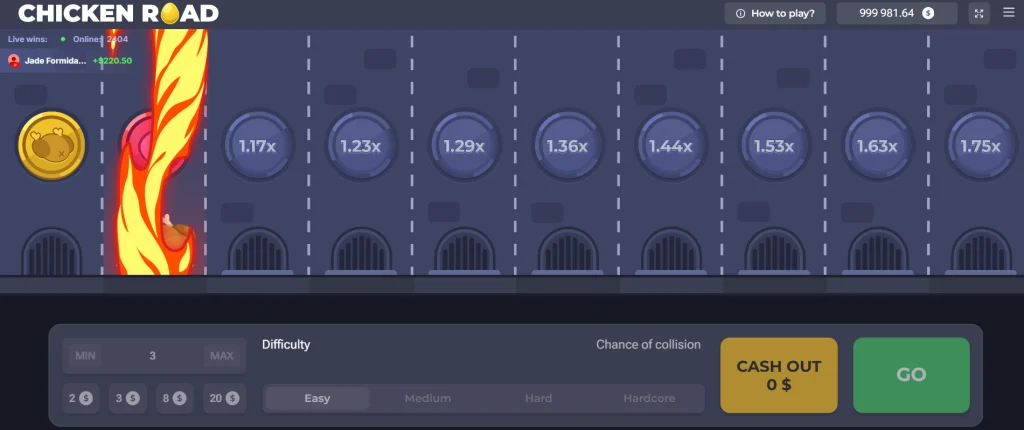Toggle fullscreen mode icon
This screenshot has width=1024, height=430.
tap(978, 13)
